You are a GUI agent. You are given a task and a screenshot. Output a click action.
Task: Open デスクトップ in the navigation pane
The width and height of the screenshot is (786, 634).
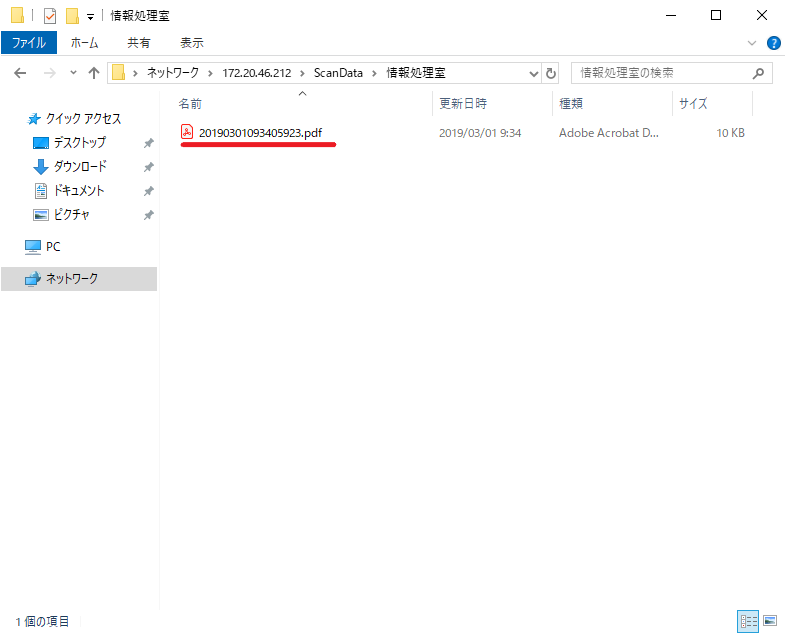(69, 143)
